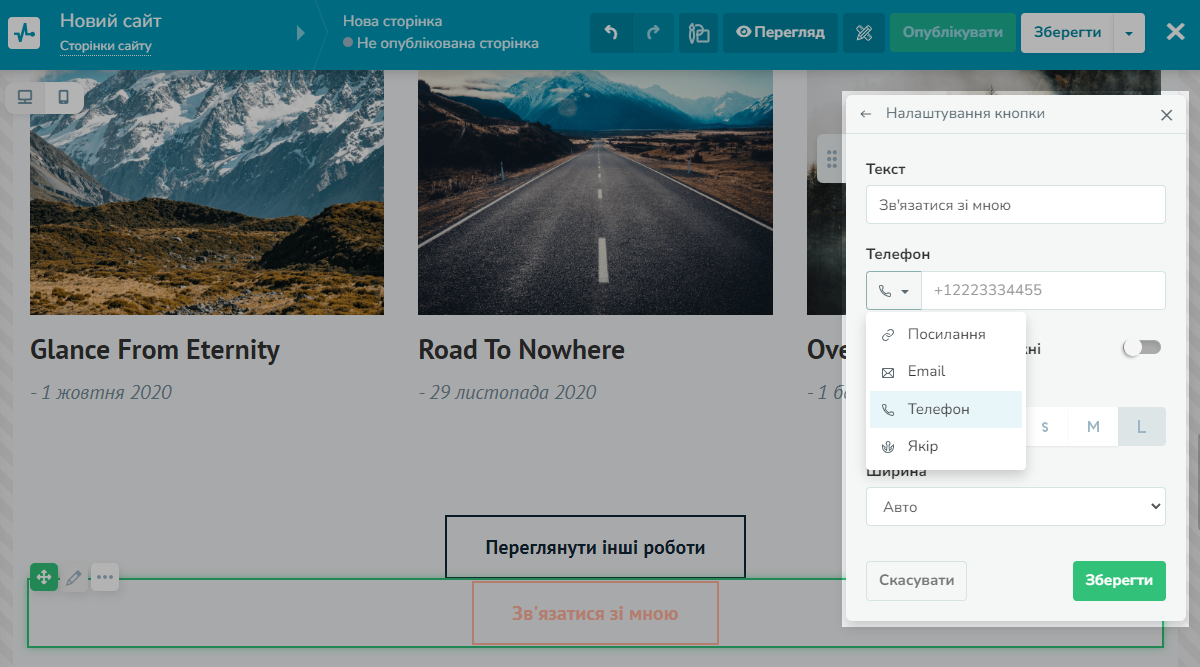This screenshot has height=667, width=1200.
Task: Choose Посилання from link type menu
Action: pos(946,334)
